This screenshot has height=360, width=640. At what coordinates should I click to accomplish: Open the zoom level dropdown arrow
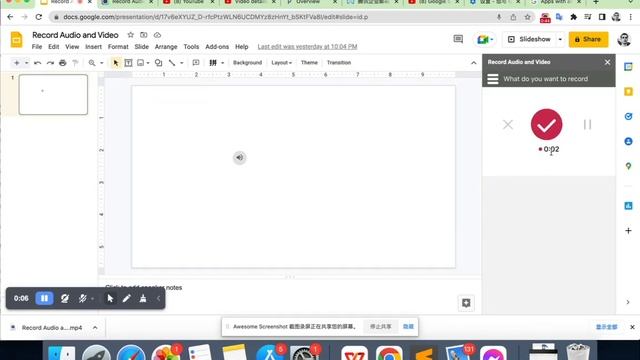[102, 63]
